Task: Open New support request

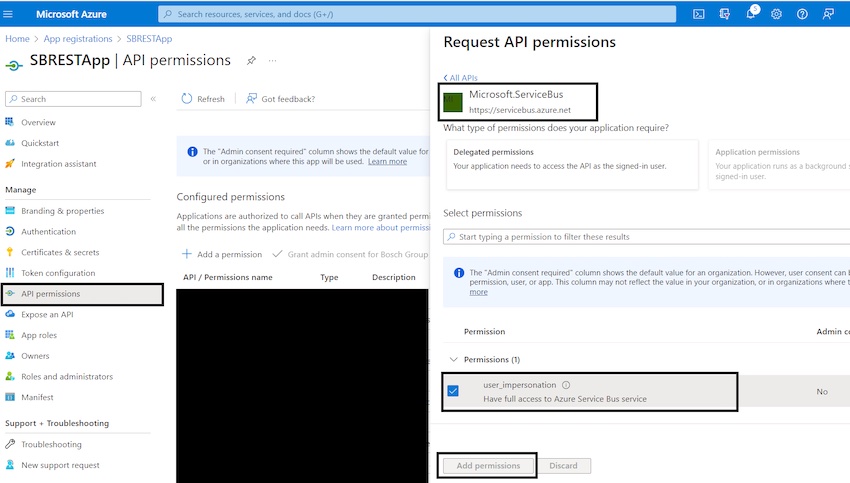Action: point(60,465)
